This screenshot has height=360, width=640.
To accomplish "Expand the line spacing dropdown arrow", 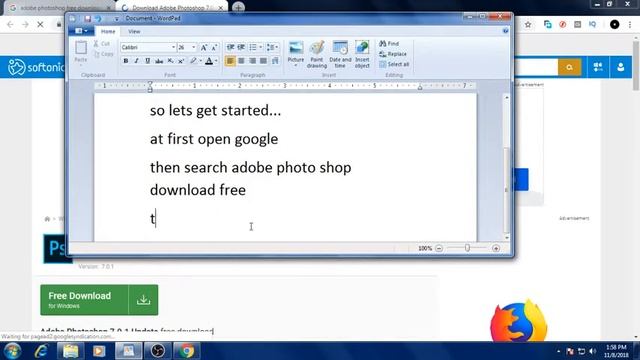I will (277, 47).
